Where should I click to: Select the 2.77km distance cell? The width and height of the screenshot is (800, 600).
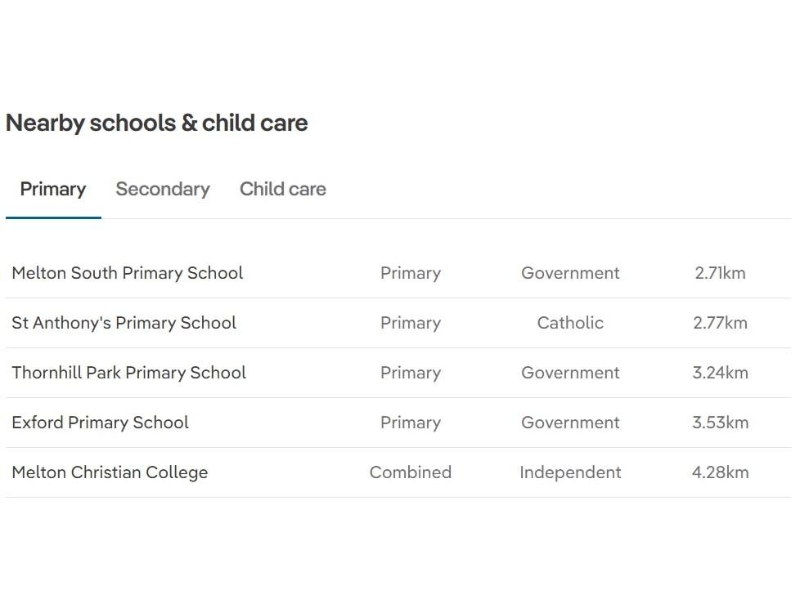720,323
